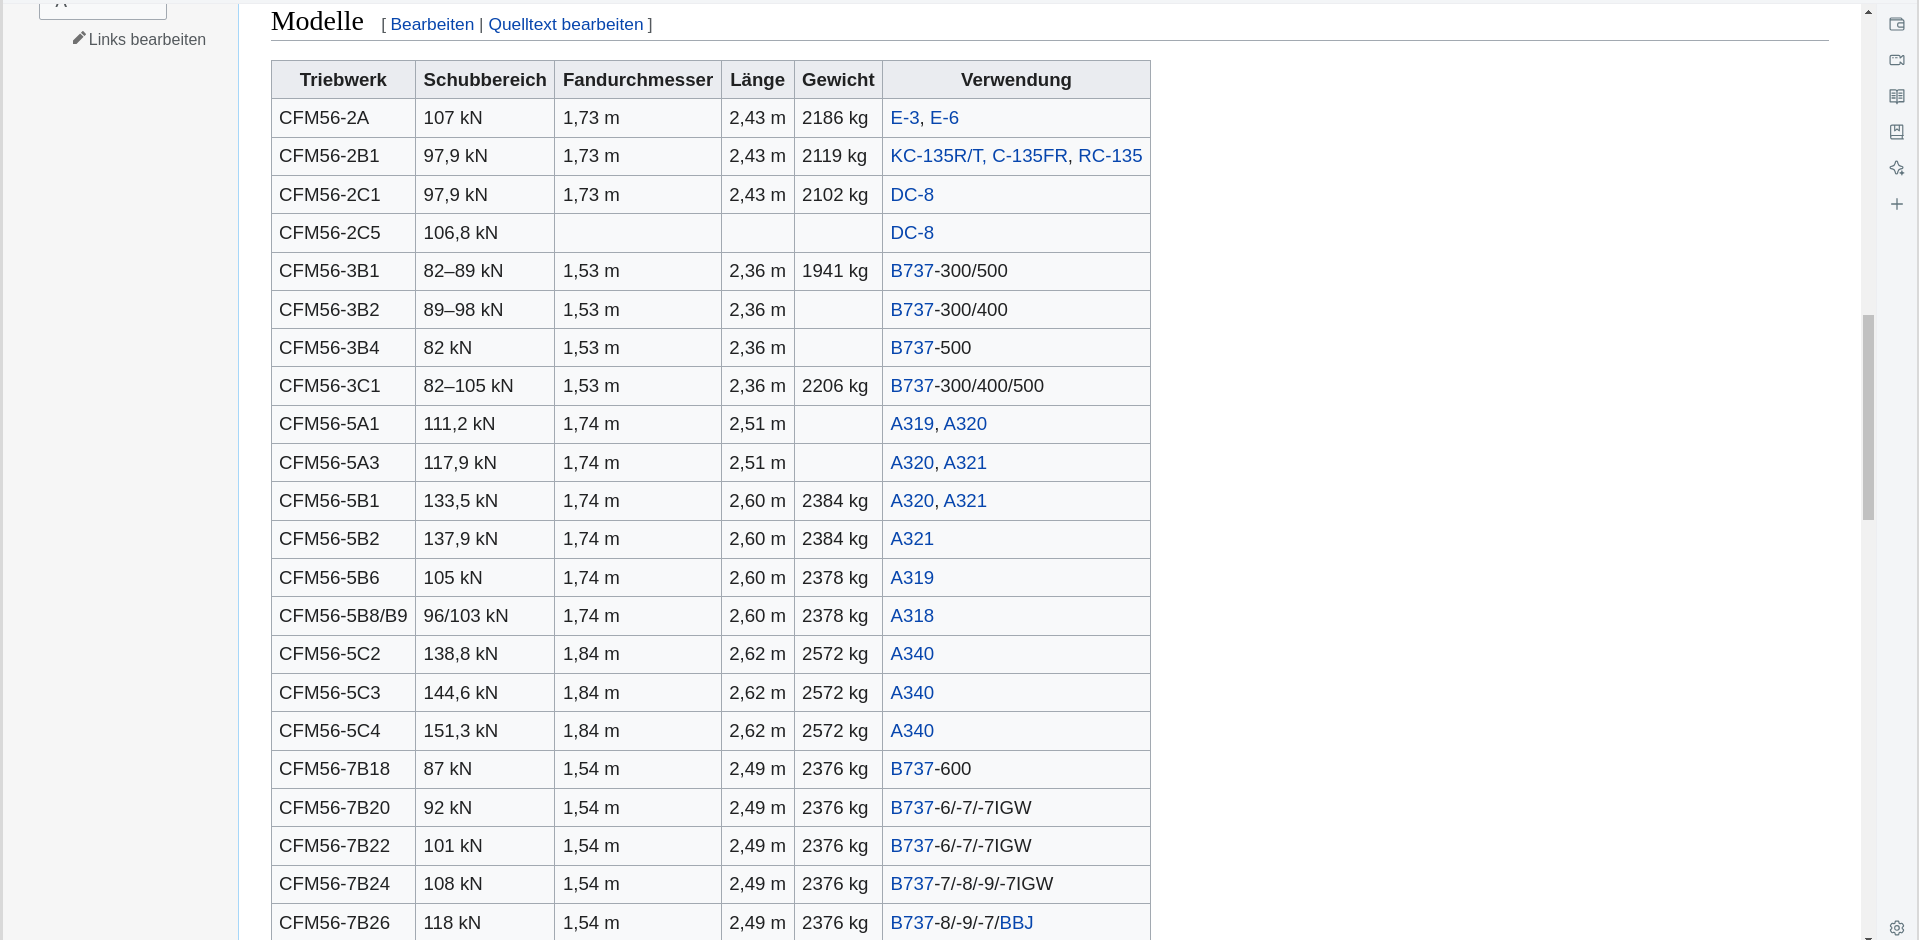Open the KC-135R/T, C-135FR link
The height and width of the screenshot is (940, 1919).
tap(979, 156)
